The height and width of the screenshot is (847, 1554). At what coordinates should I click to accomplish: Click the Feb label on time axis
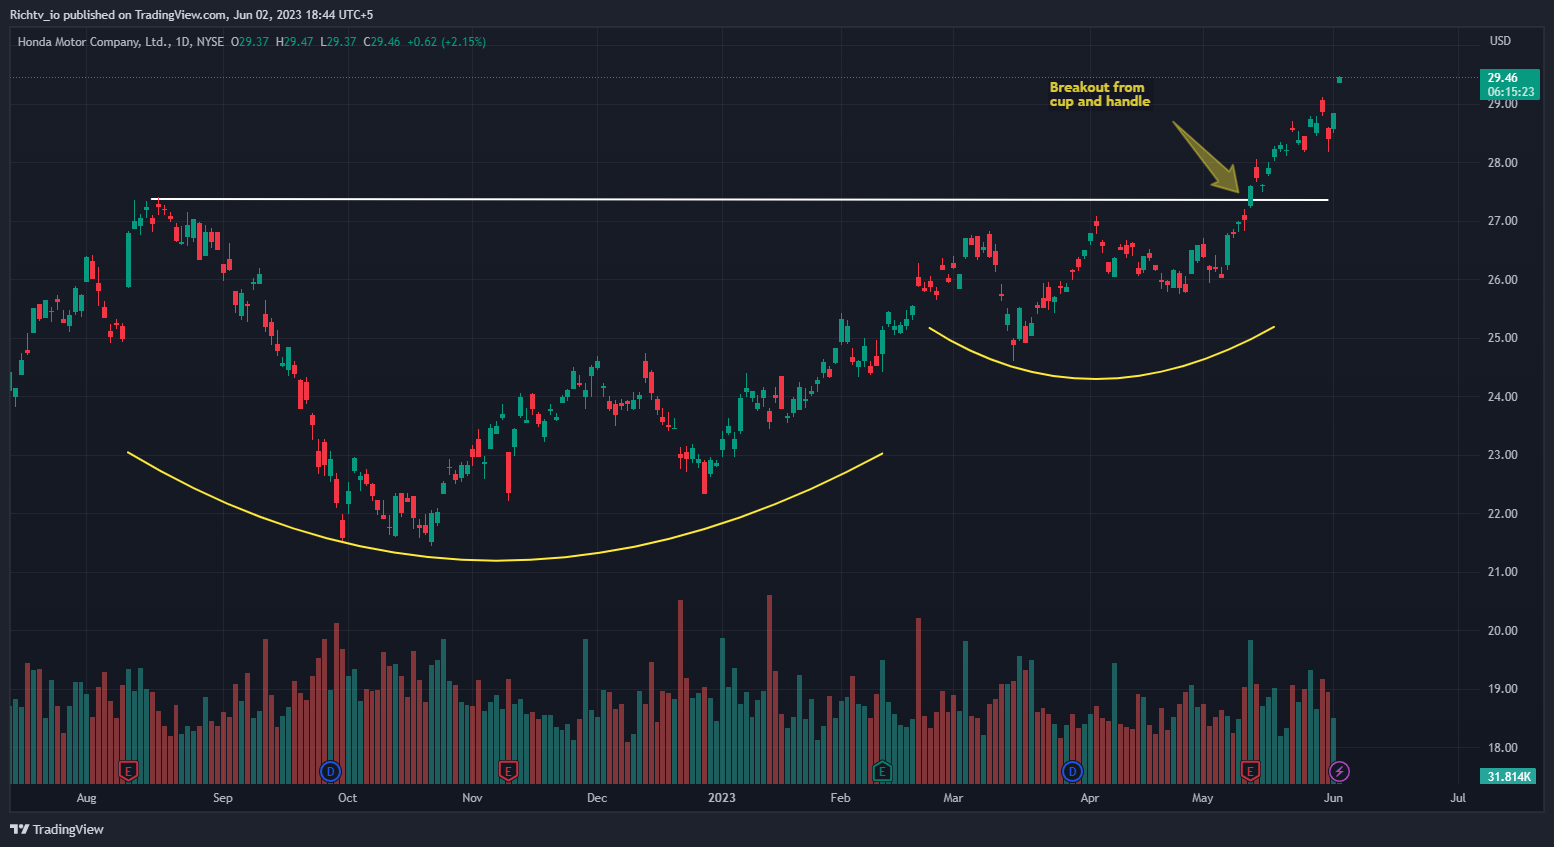click(840, 798)
